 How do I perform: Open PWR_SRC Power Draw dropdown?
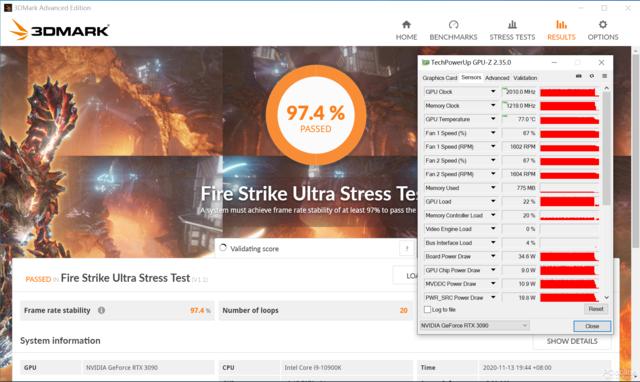click(x=493, y=298)
